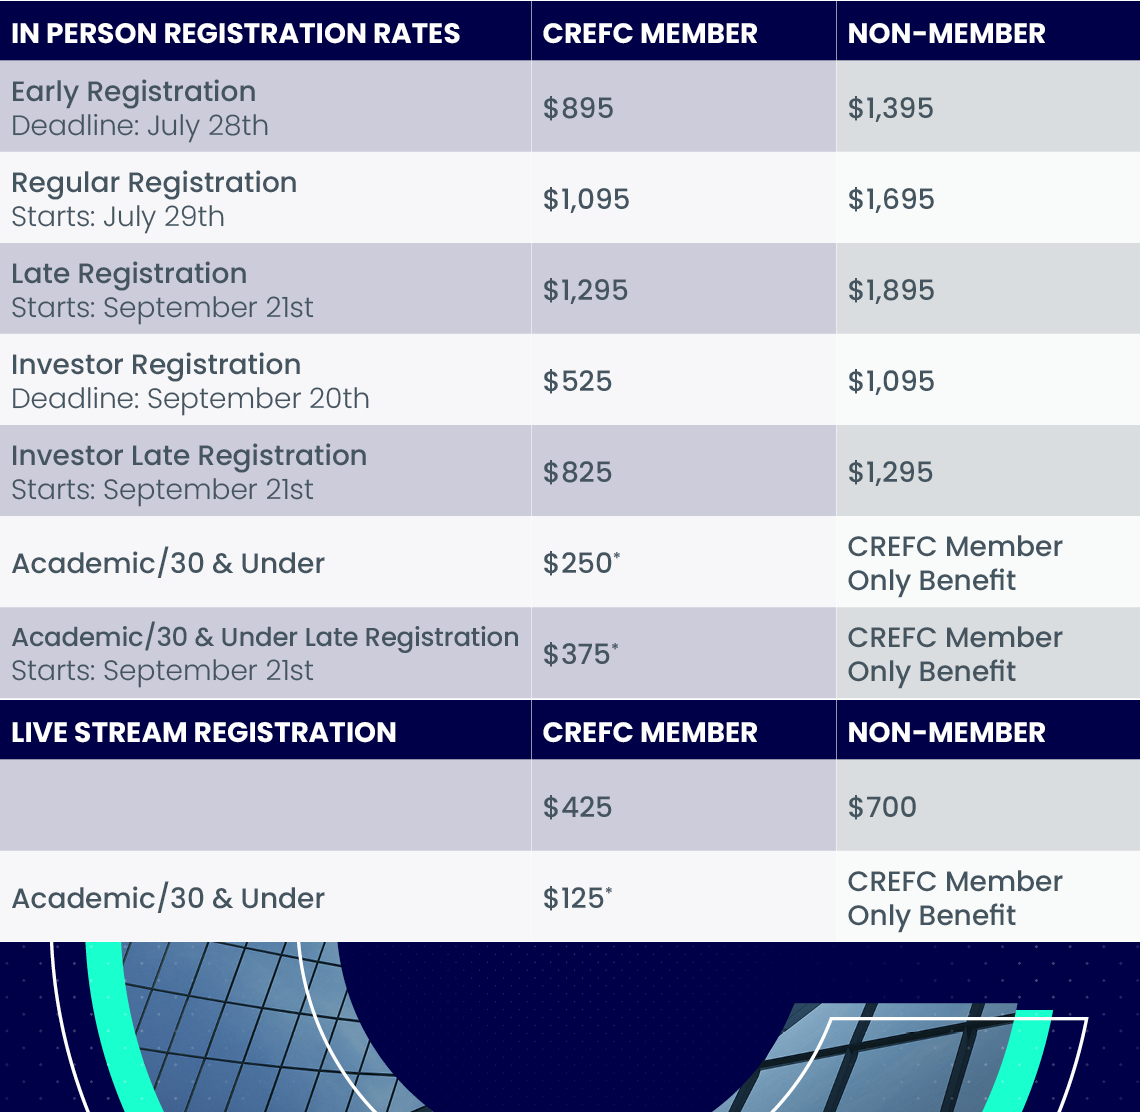Click the $125 live stream academic price
The image size is (1140, 1112).
577,898
